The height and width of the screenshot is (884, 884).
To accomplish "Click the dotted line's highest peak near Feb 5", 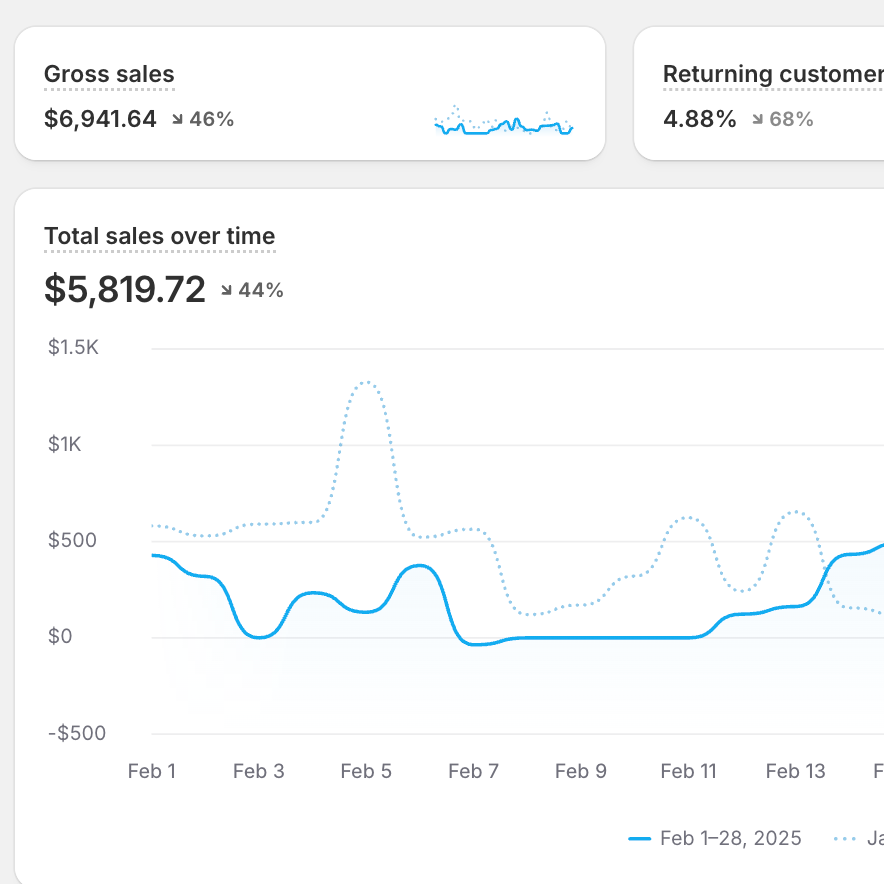I will pos(367,382).
